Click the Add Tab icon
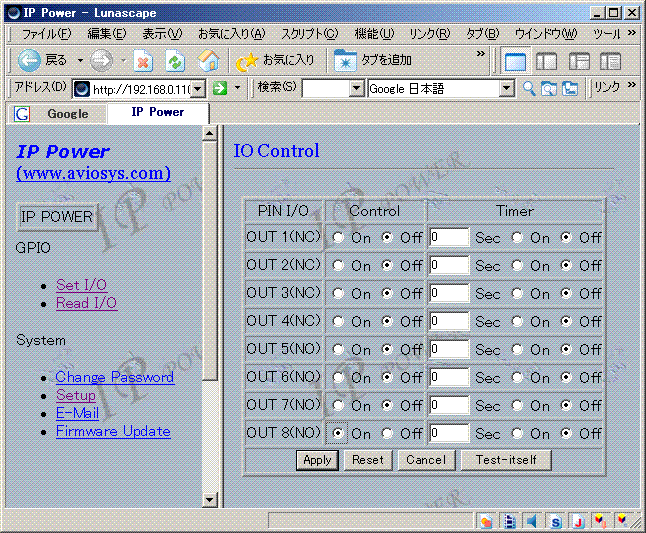 click(x=345, y=61)
